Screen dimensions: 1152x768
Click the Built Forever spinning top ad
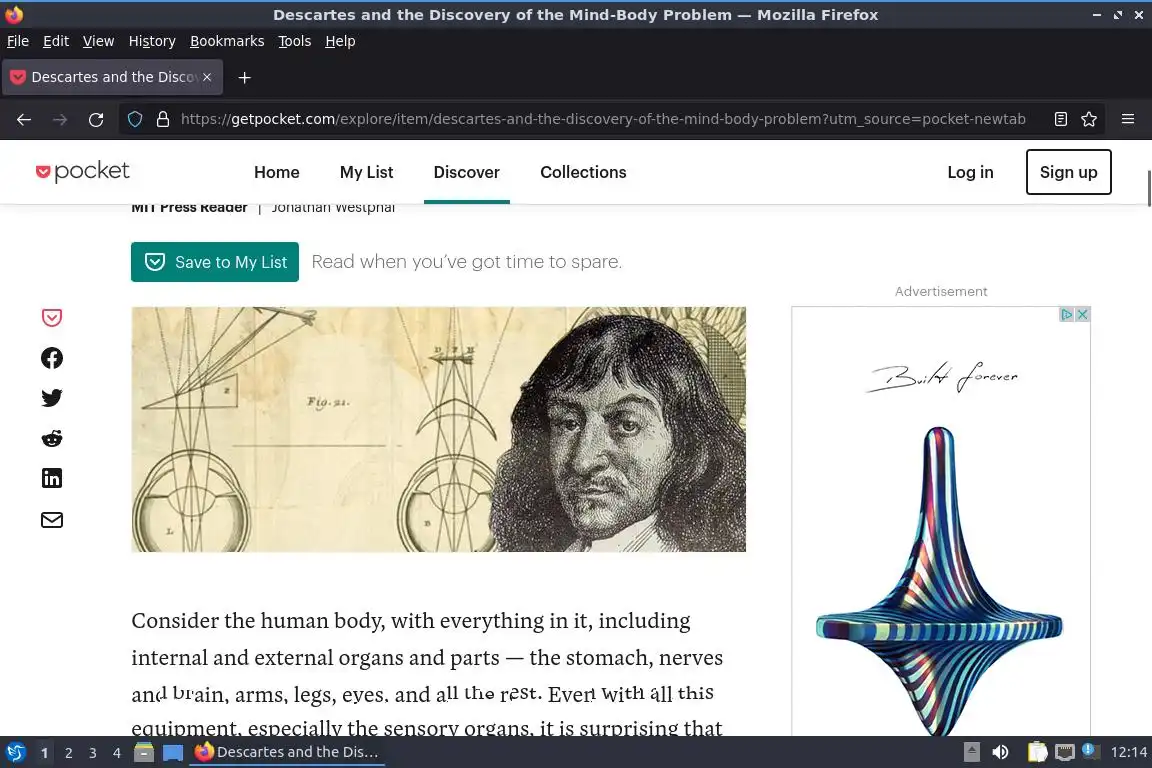point(940,522)
